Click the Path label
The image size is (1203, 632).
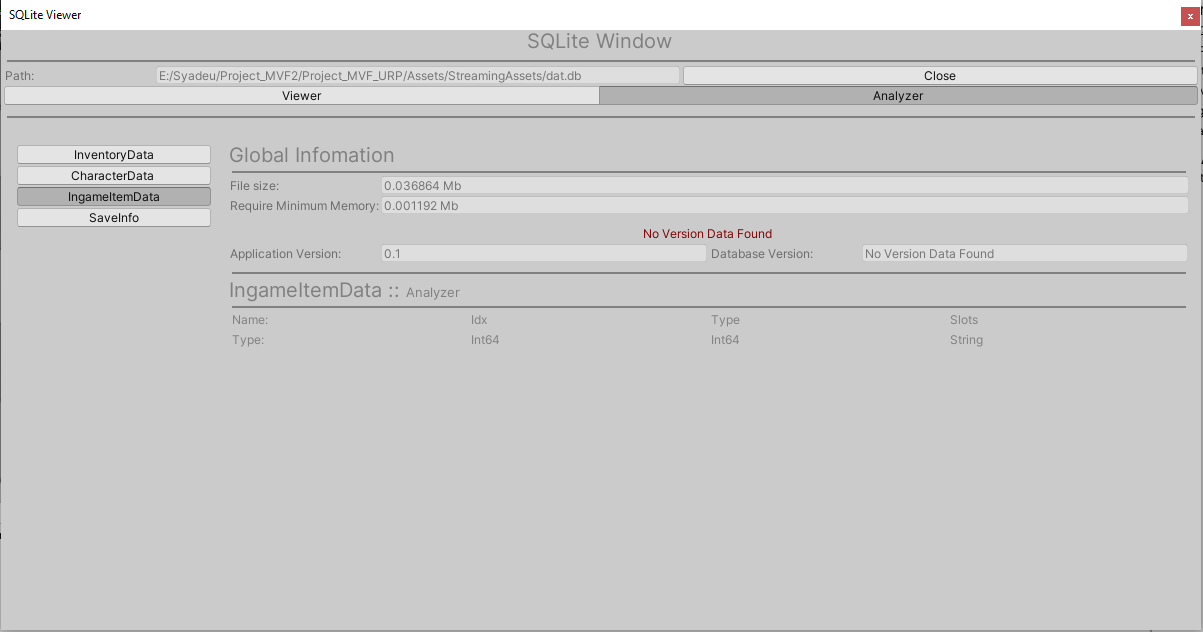[x=20, y=76]
